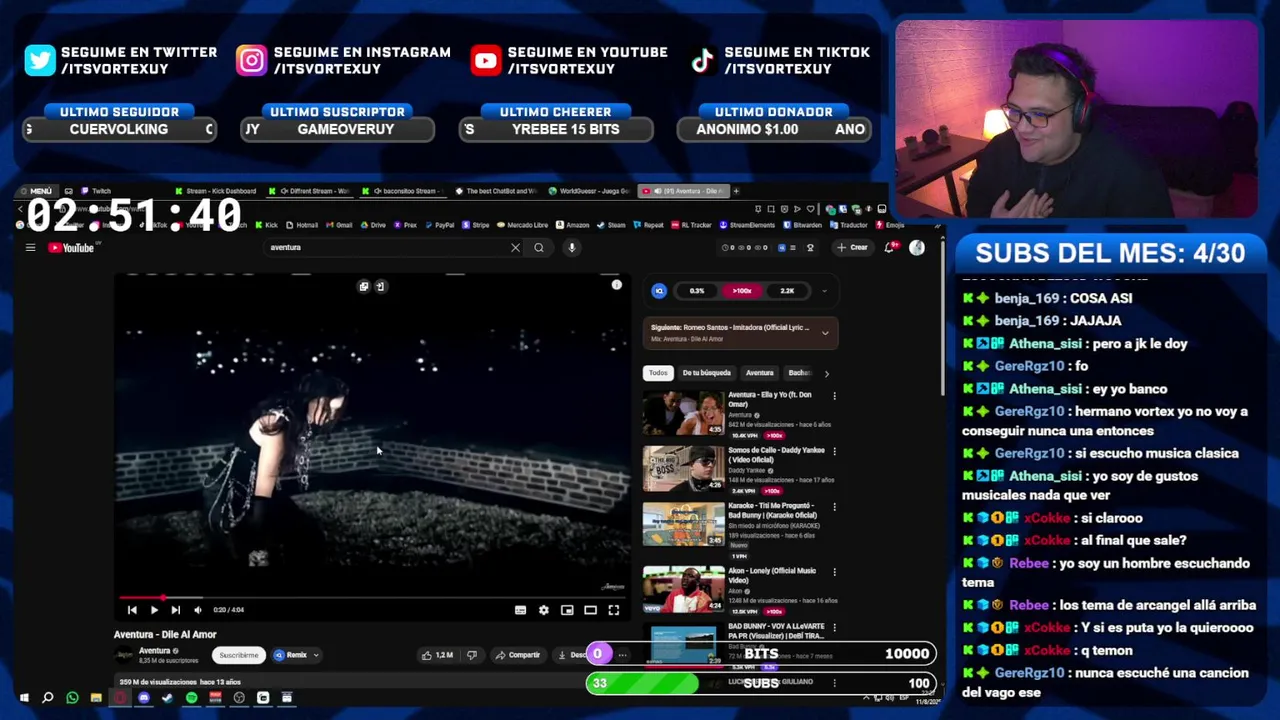Enter fullscreen in the player

[614, 610]
